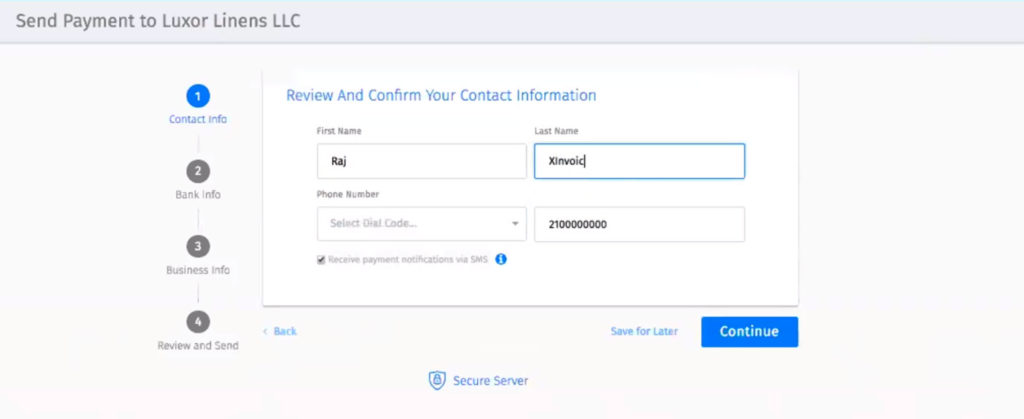Click the step 3 Business Info circle
This screenshot has height=419, width=1024.
coord(198,247)
